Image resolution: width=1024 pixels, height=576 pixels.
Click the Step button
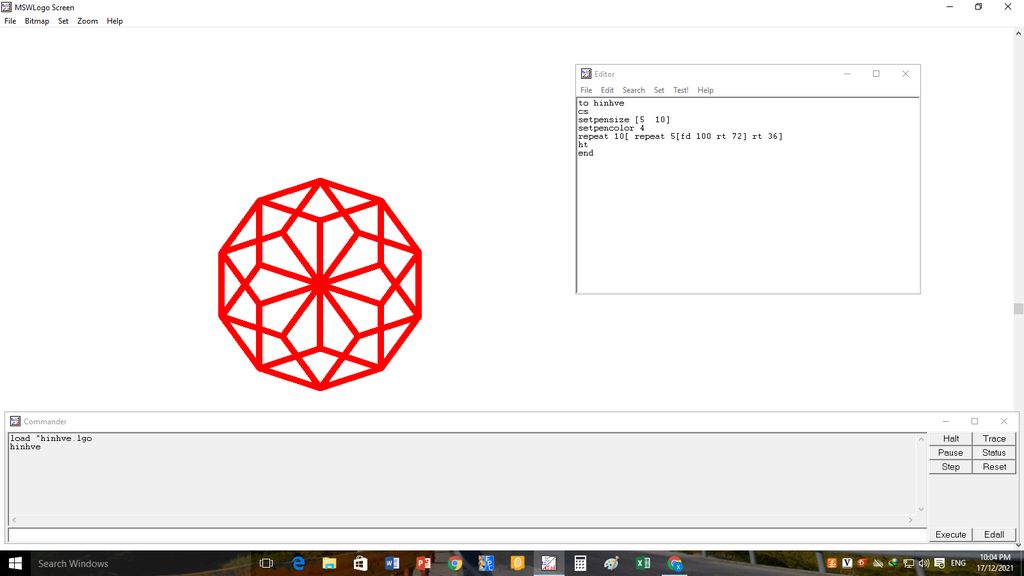[x=951, y=467]
